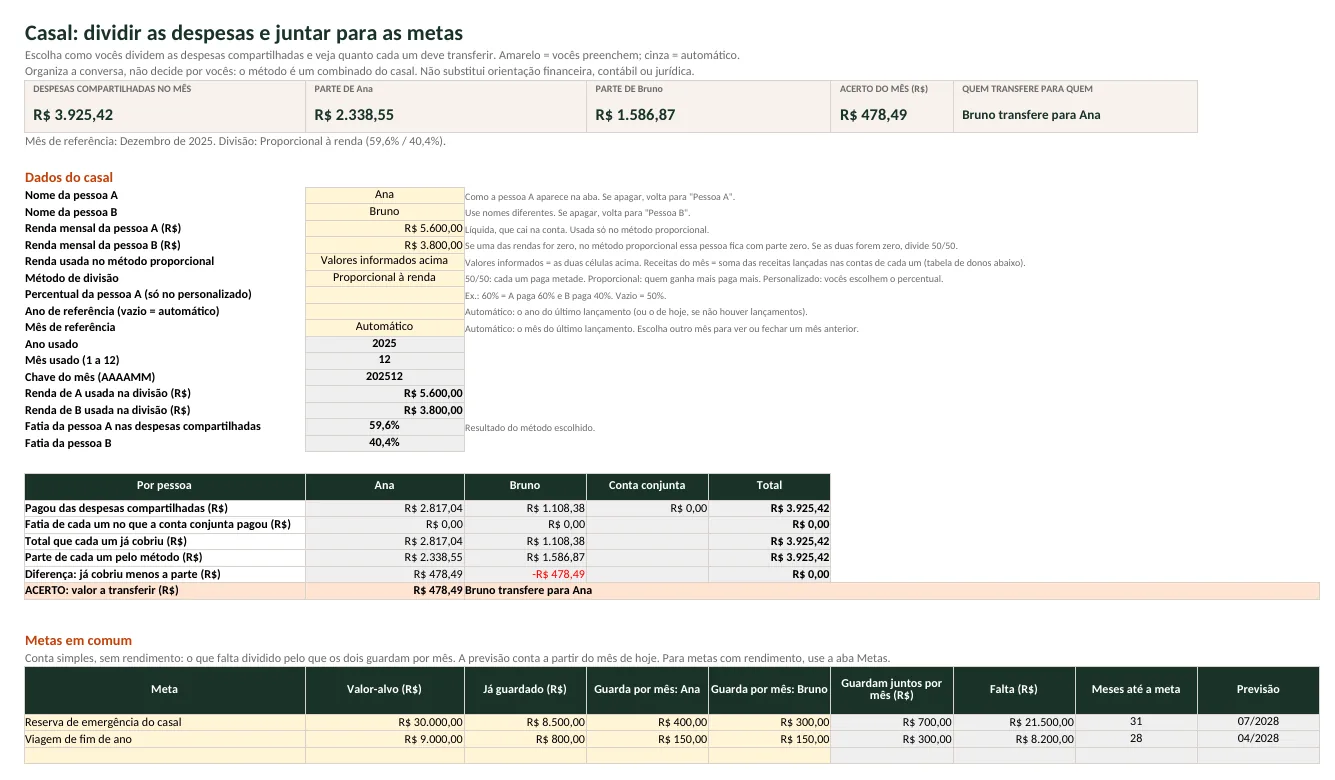
Task: Select the R$ 8.500,00 Já guardado cell
Action: click(526, 722)
